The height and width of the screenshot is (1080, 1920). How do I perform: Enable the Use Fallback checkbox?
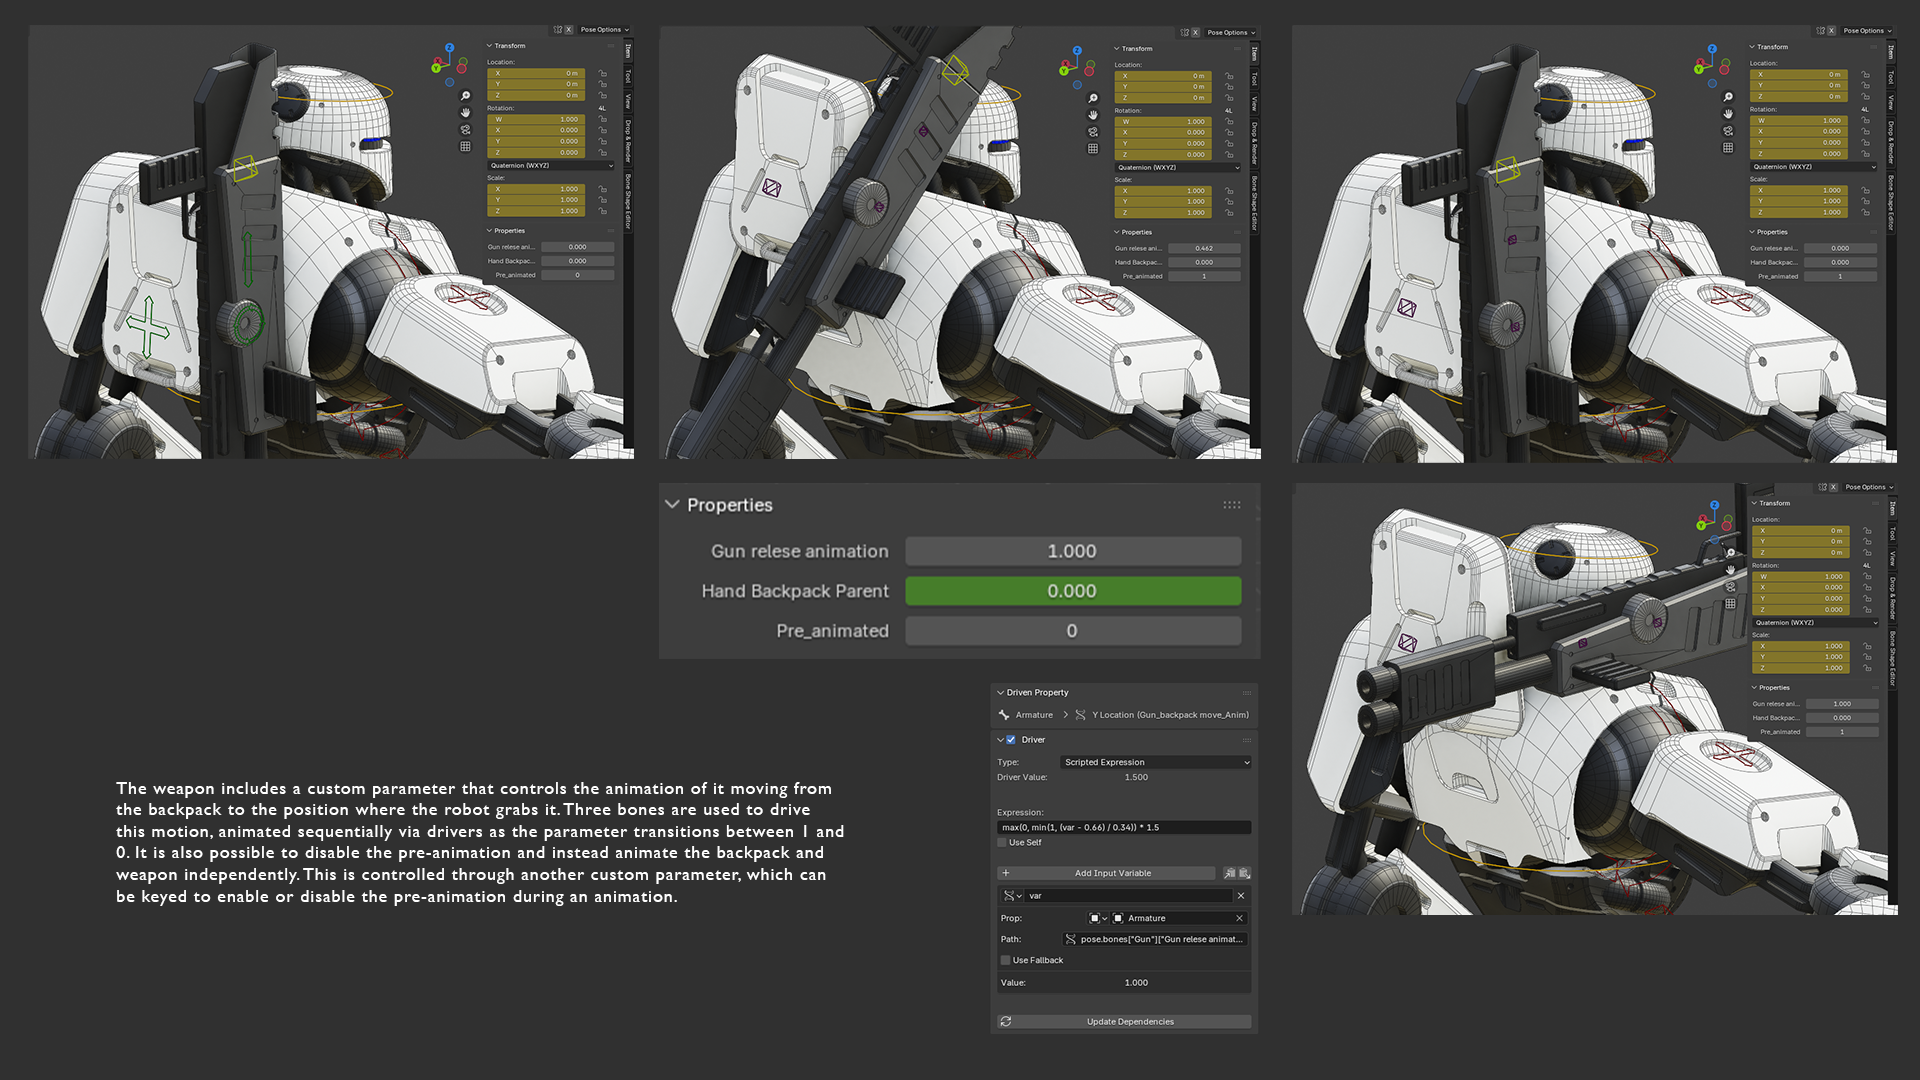click(1005, 960)
